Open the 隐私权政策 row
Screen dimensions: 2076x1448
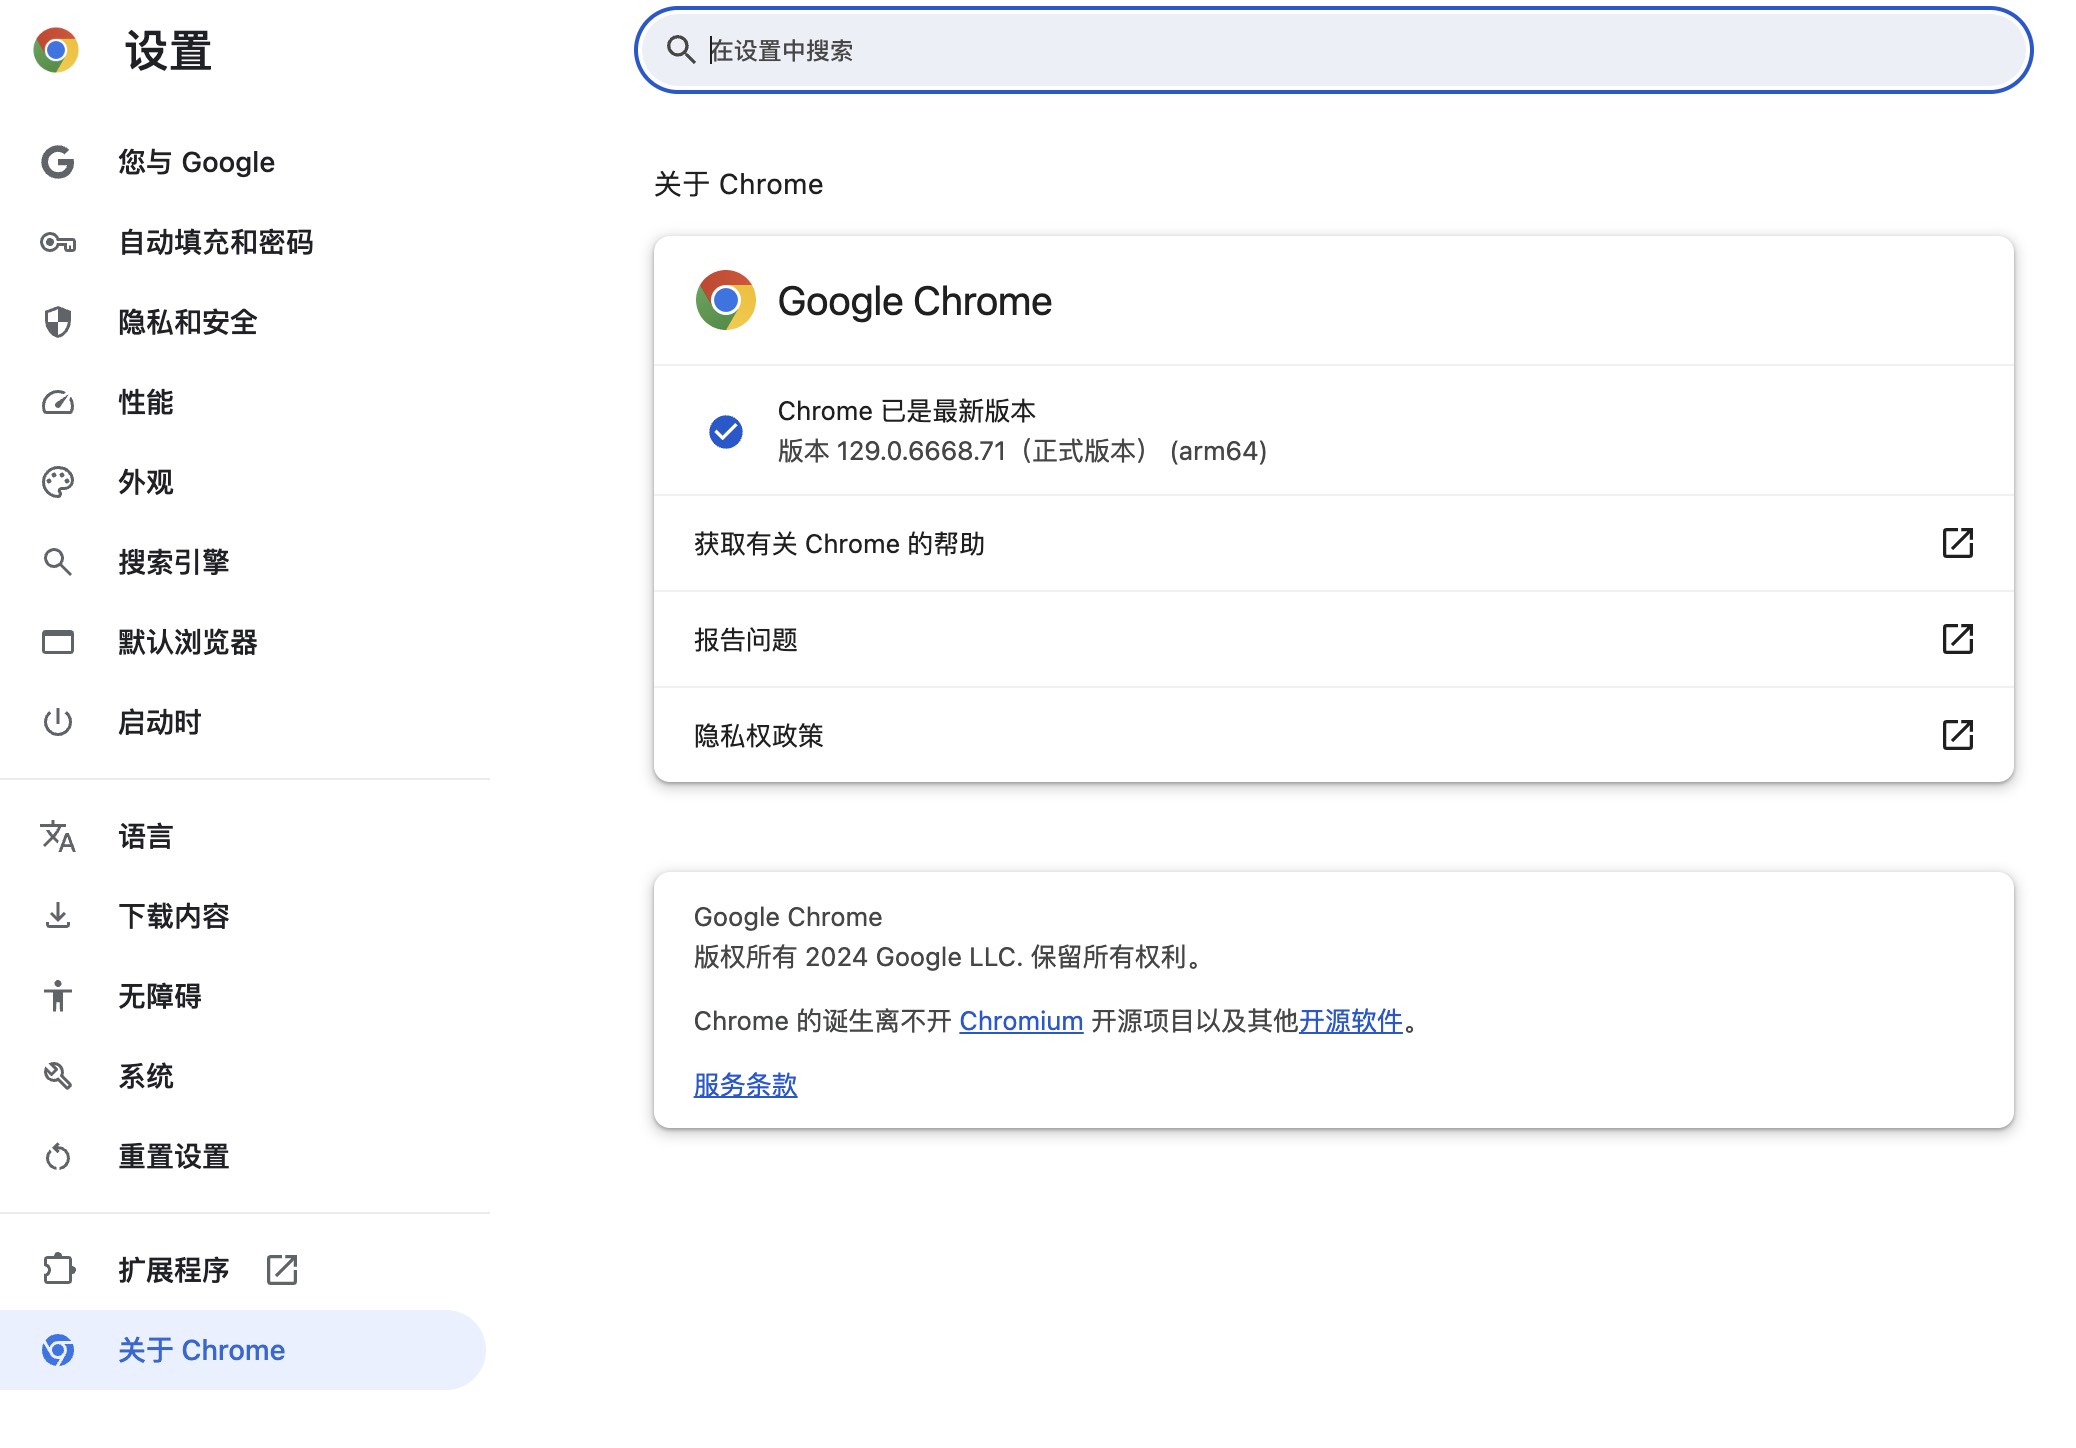1333,735
